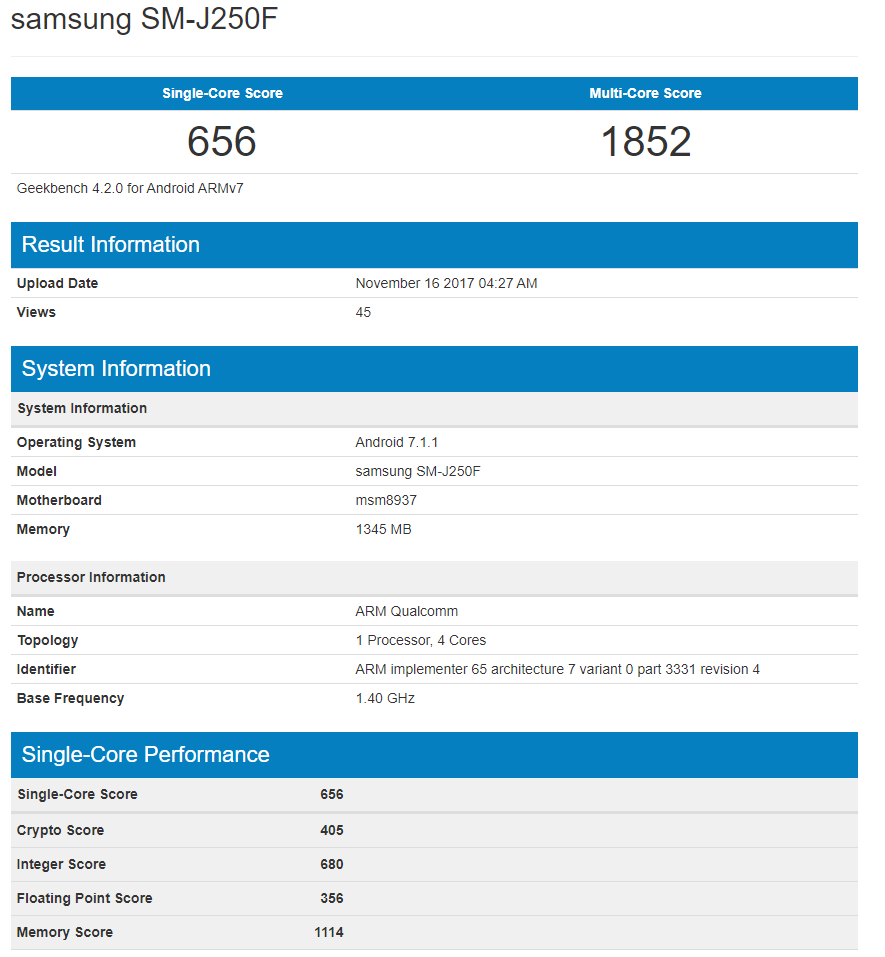The width and height of the screenshot is (885, 957).
Task: Click the blue System Information section header
Action: pyautogui.click(x=434, y=369)
